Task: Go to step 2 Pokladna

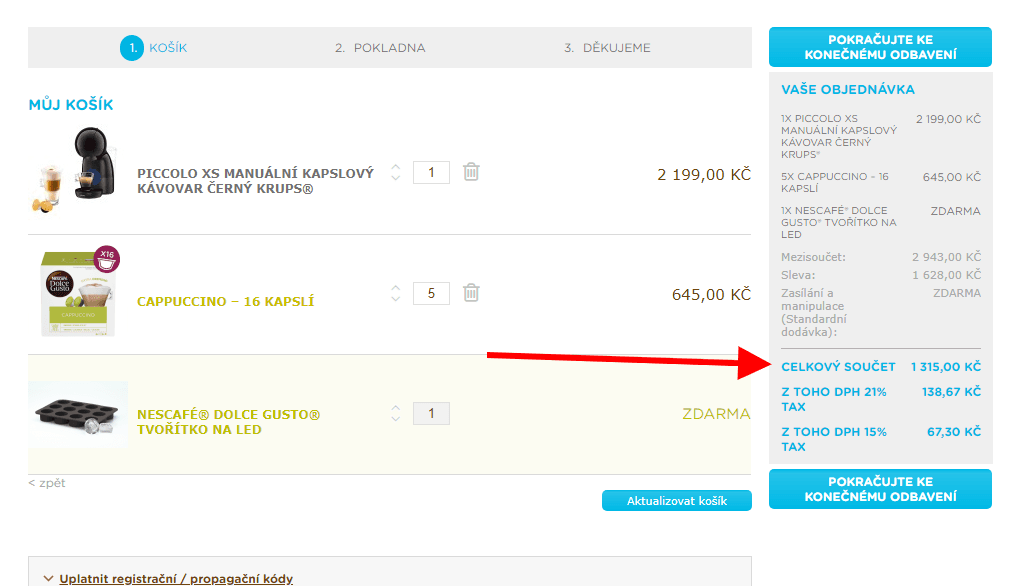Action: pos(380,48)
